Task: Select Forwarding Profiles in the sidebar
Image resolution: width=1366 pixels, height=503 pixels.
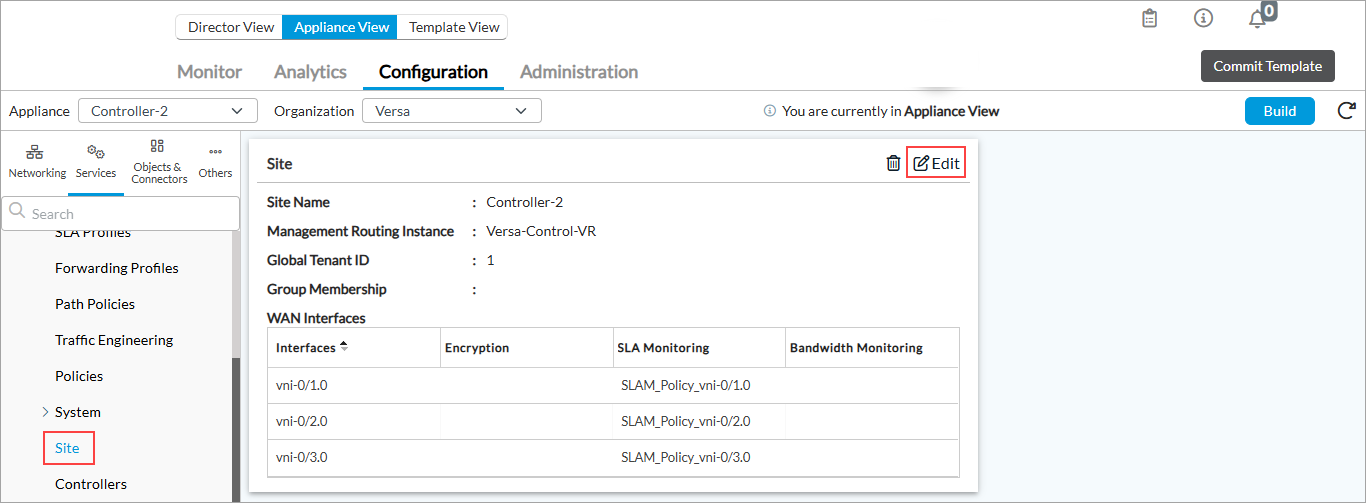Action: (x=117, y=268)
